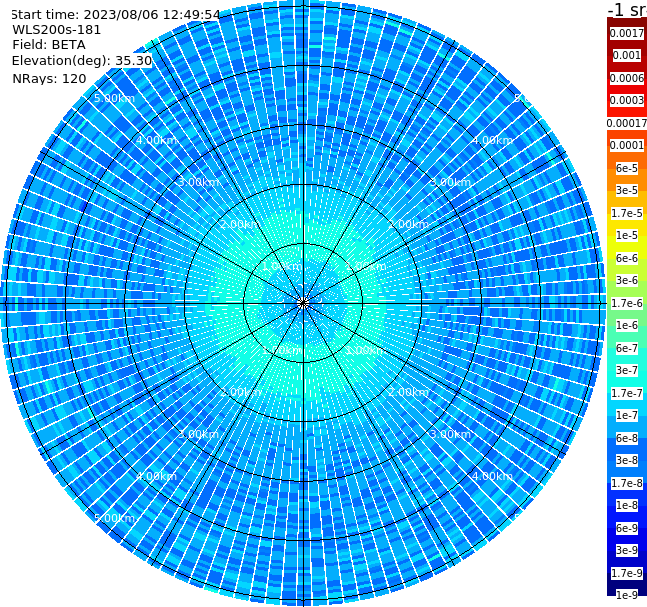Select the 6e-7 colorbar label
The width and height of the screenshot is (647, 607).
tap(627, 348)
